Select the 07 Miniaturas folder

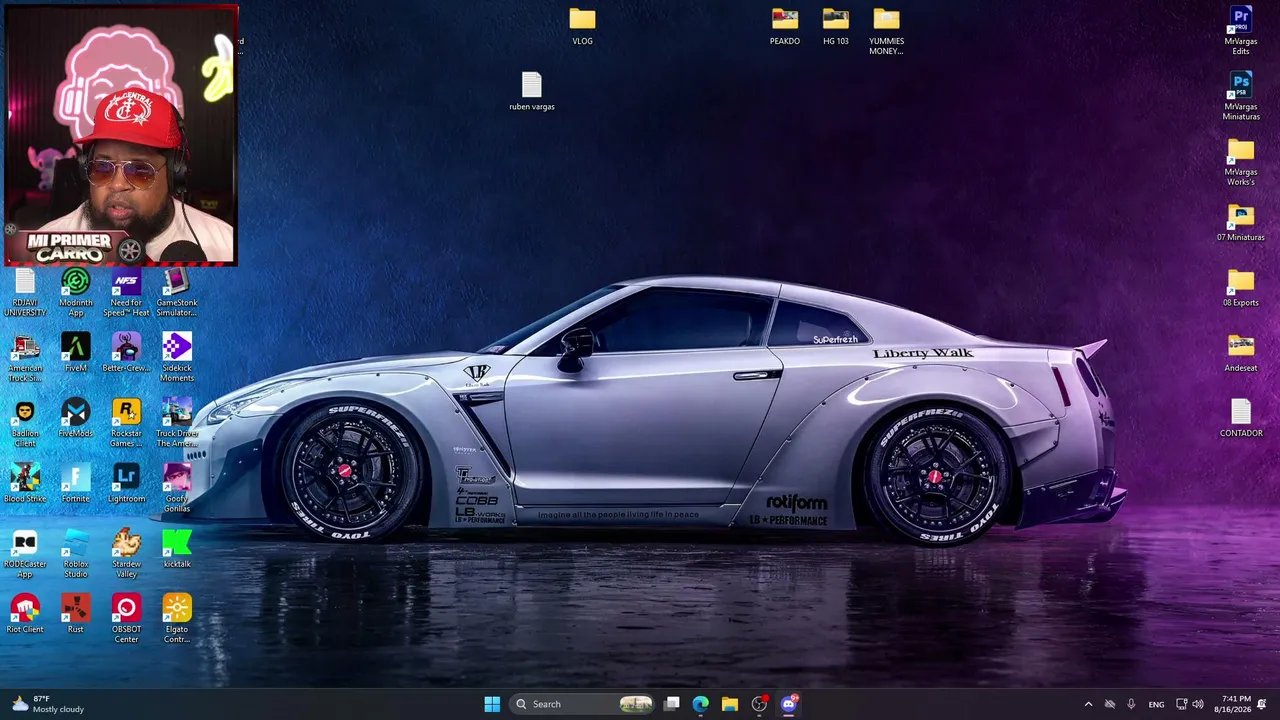tap(1241, 222)
